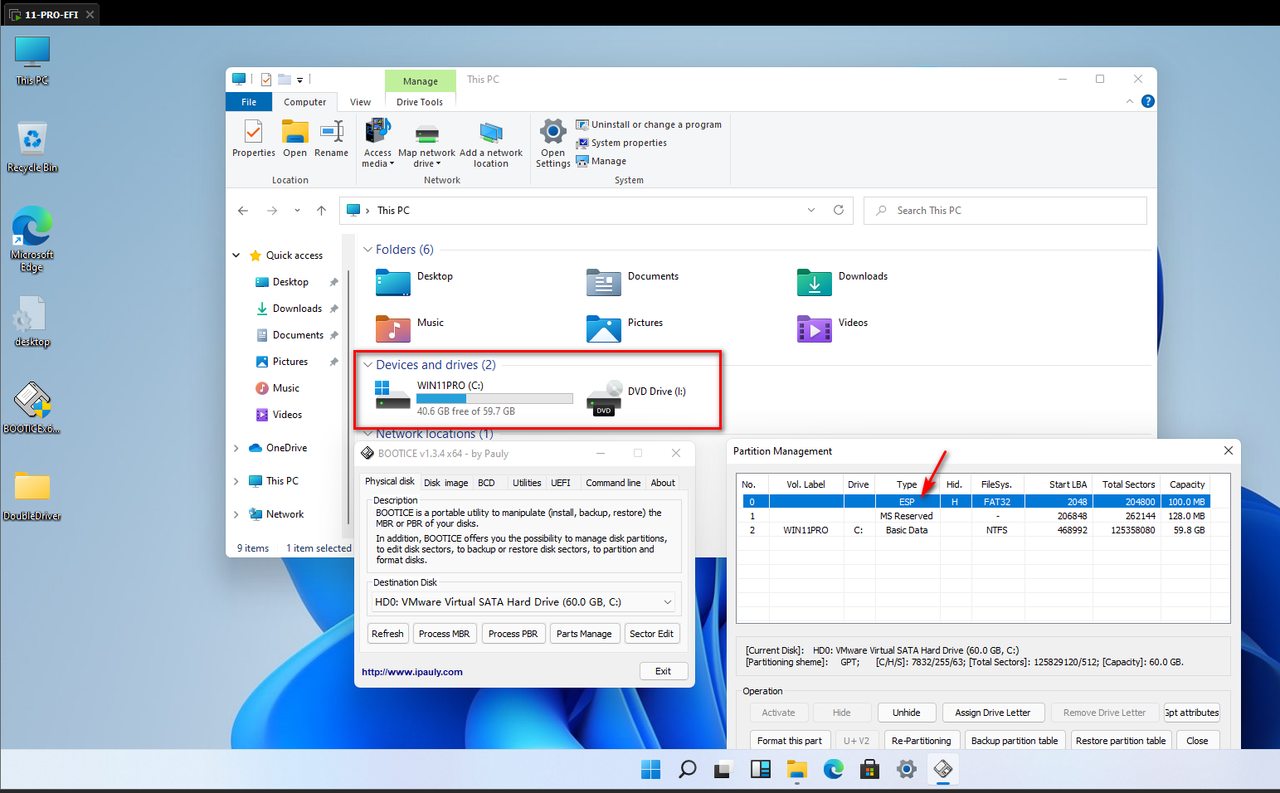Open the File tab in Explorer
1280x793 pixels.
pyautogui.click(x=249, y=102)
